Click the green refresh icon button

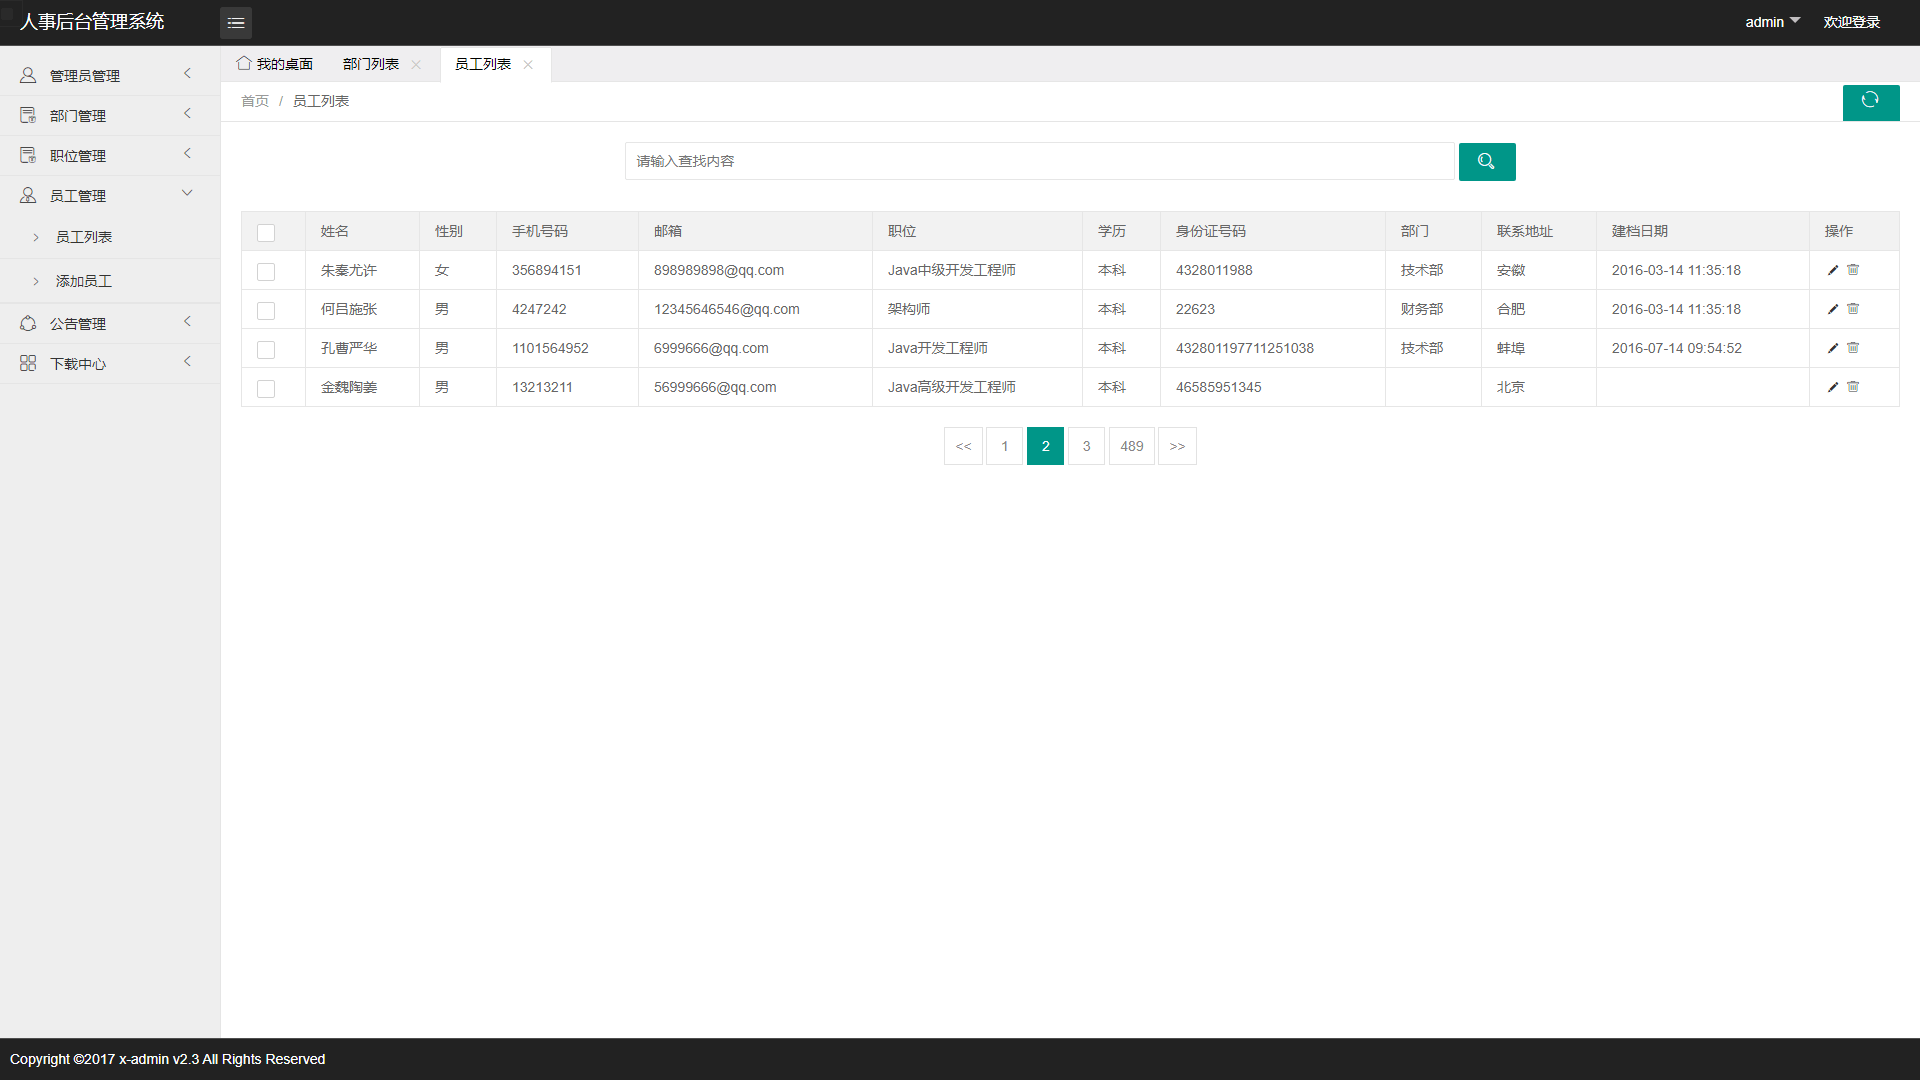pyautogui.click(x=1870, y=101)
